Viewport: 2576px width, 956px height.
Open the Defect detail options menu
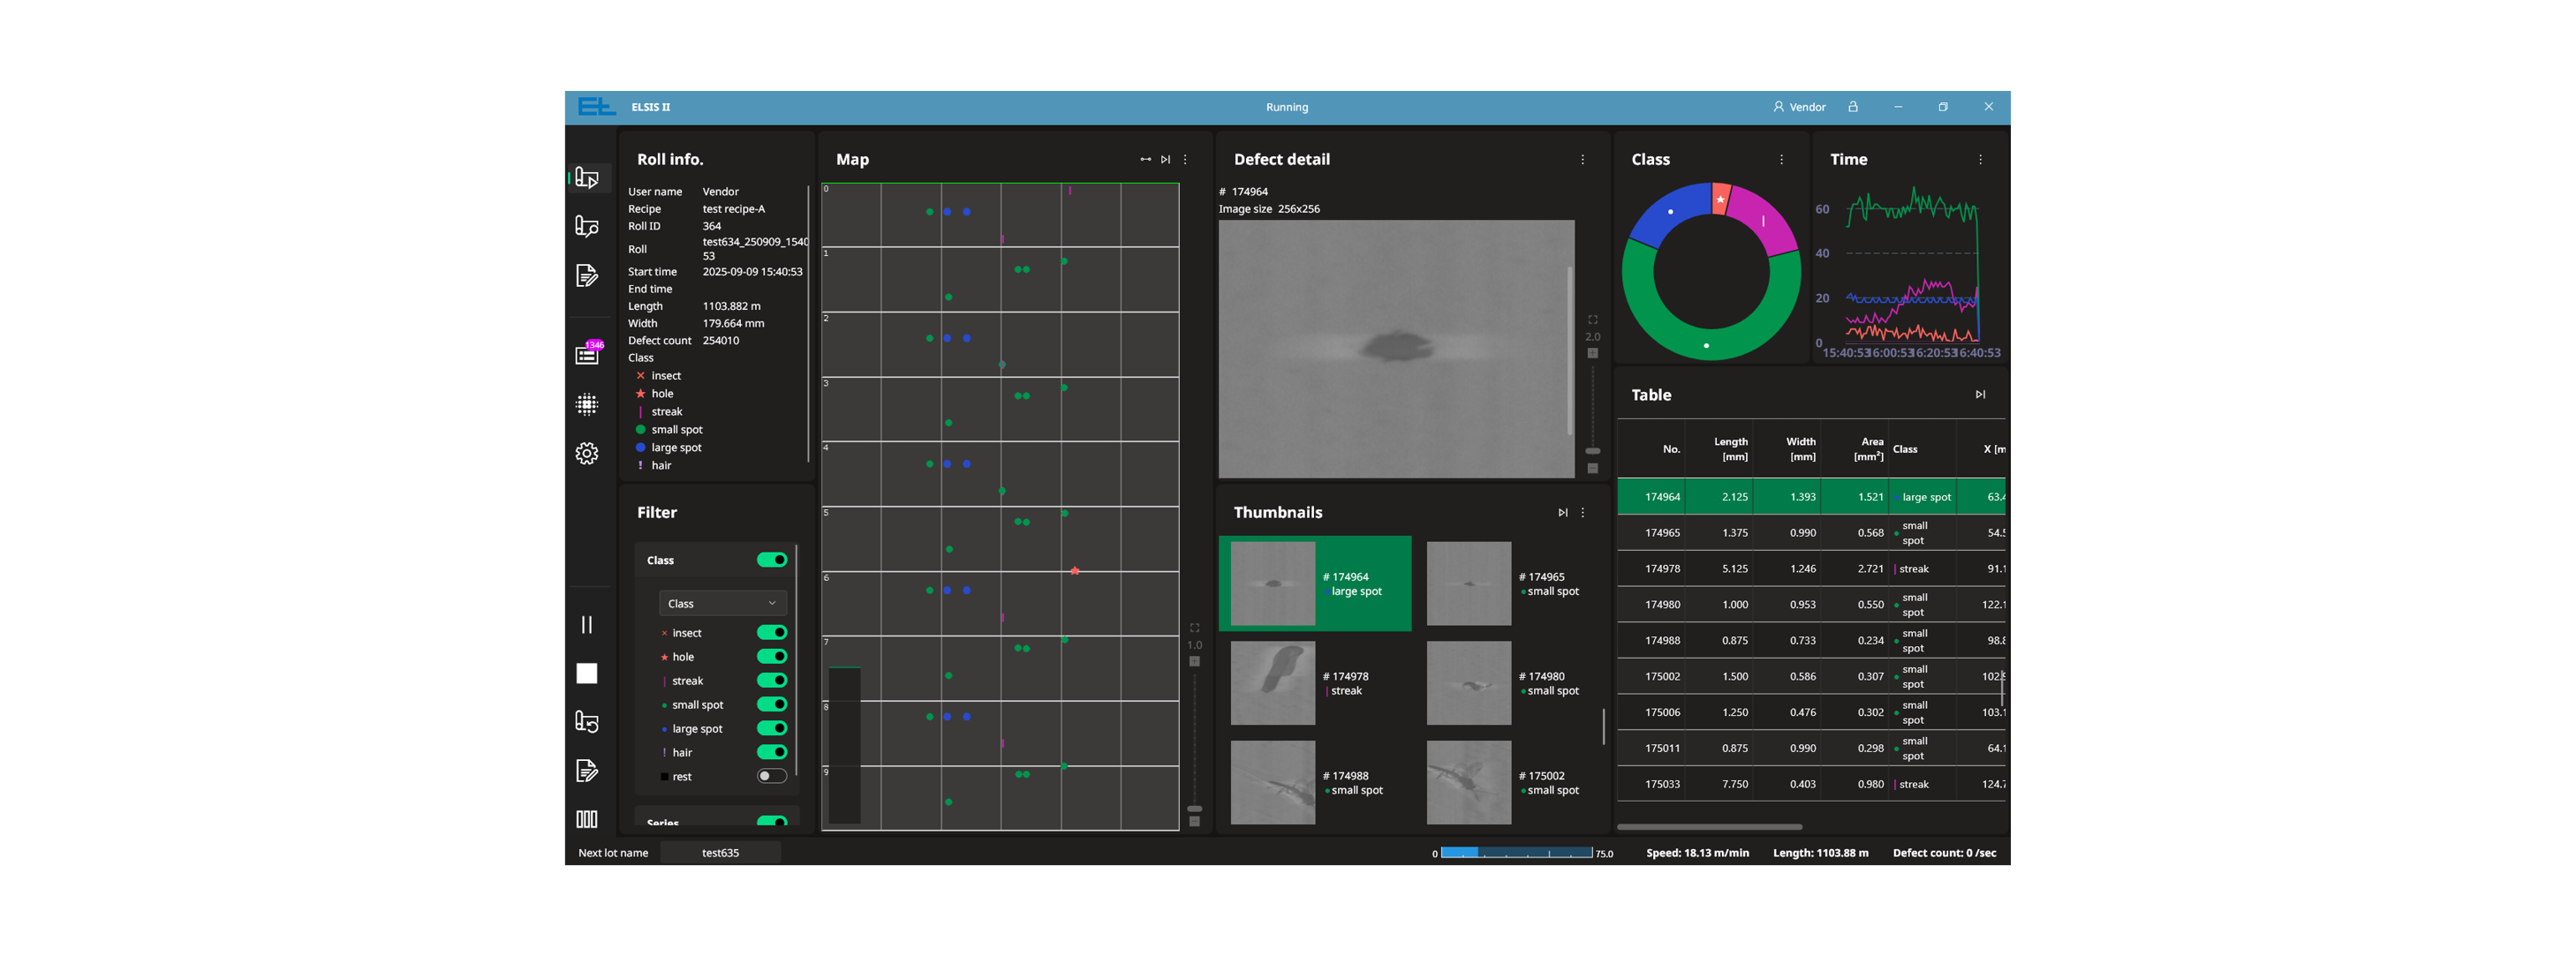coord(1582,160)
